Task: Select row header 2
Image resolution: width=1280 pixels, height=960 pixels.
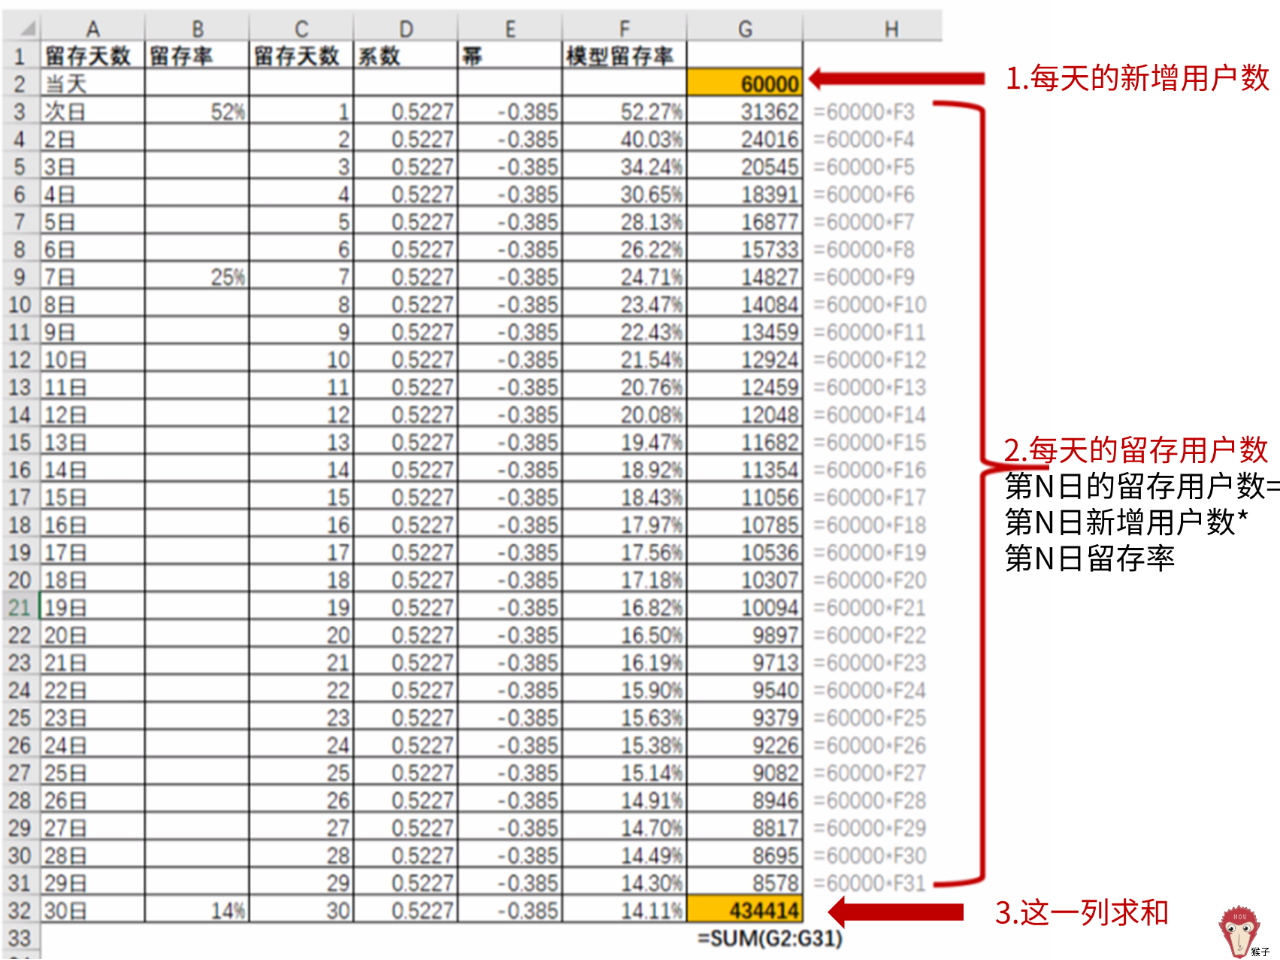Action: (x=20, y=83)
